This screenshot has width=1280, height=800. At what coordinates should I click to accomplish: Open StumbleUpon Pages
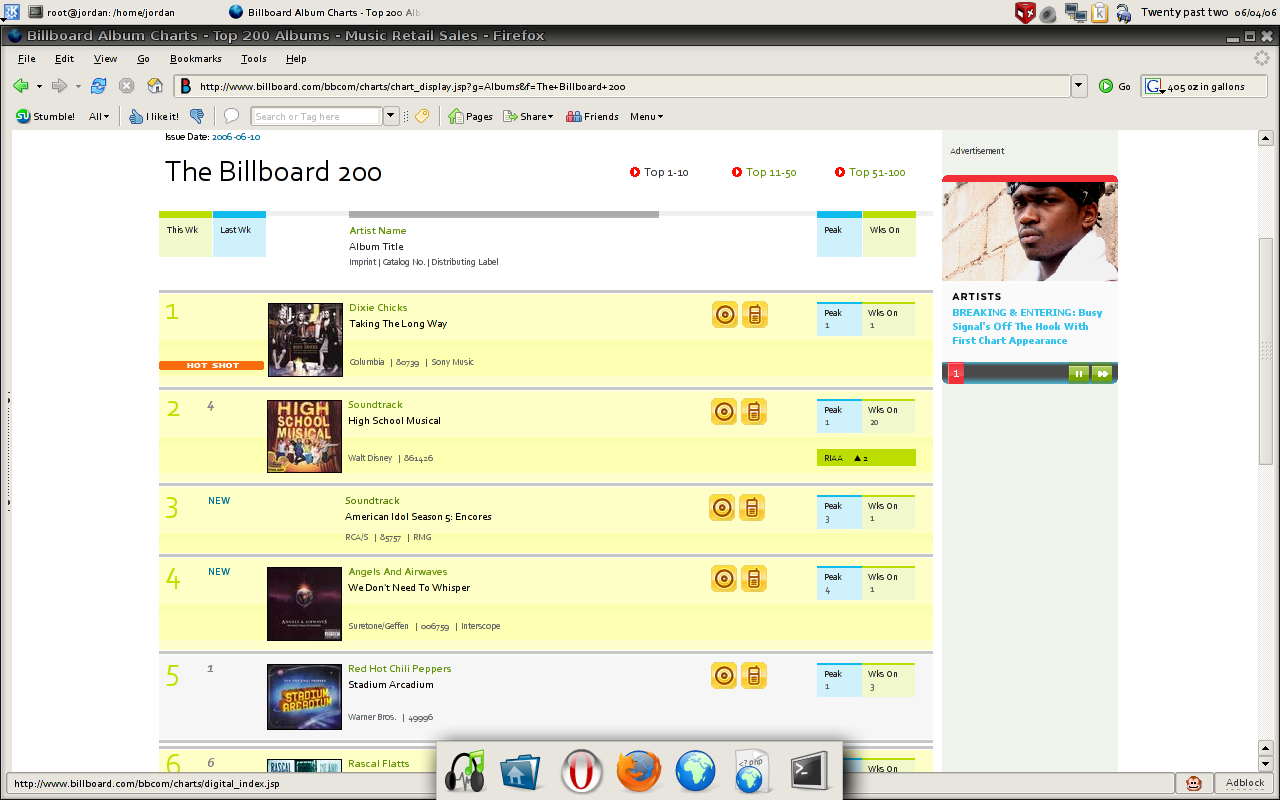click(x=471, y=116)
